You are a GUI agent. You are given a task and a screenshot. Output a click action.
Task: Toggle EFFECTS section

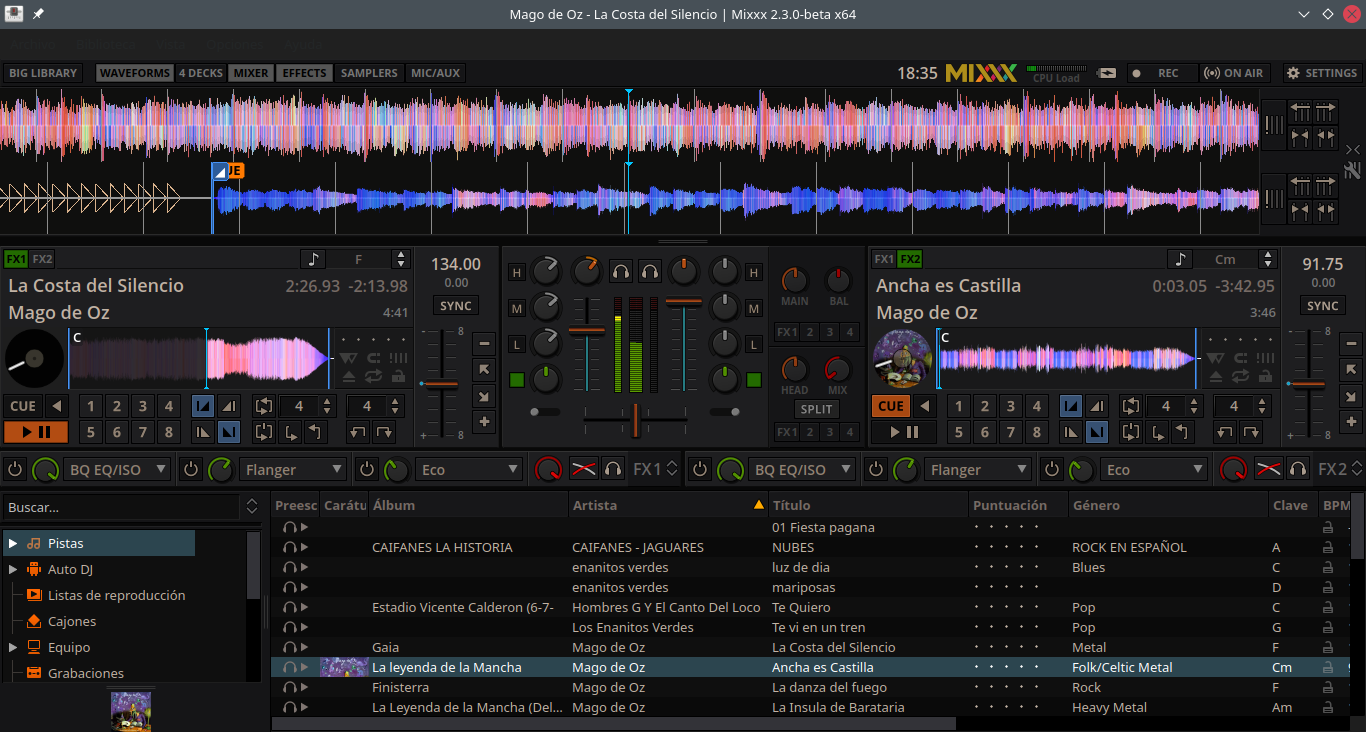[304, 73]
